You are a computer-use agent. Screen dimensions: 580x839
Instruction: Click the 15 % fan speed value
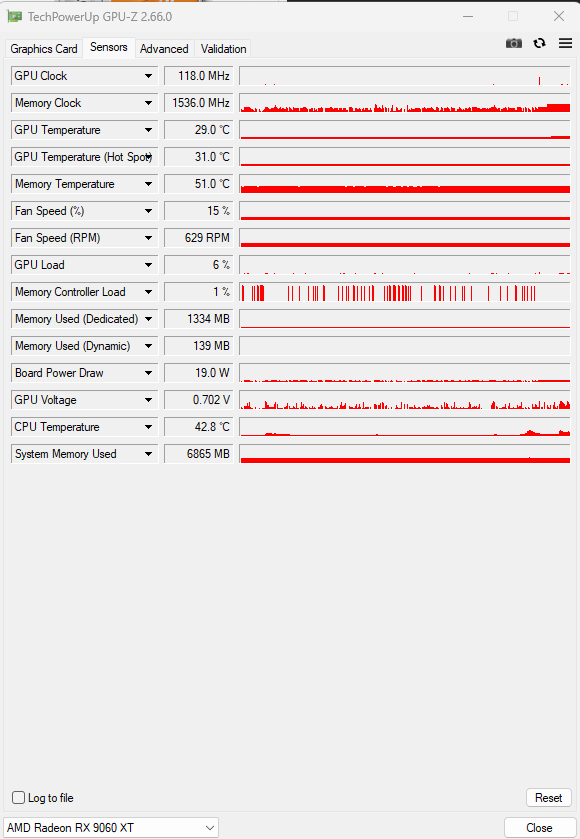[199, 211]
